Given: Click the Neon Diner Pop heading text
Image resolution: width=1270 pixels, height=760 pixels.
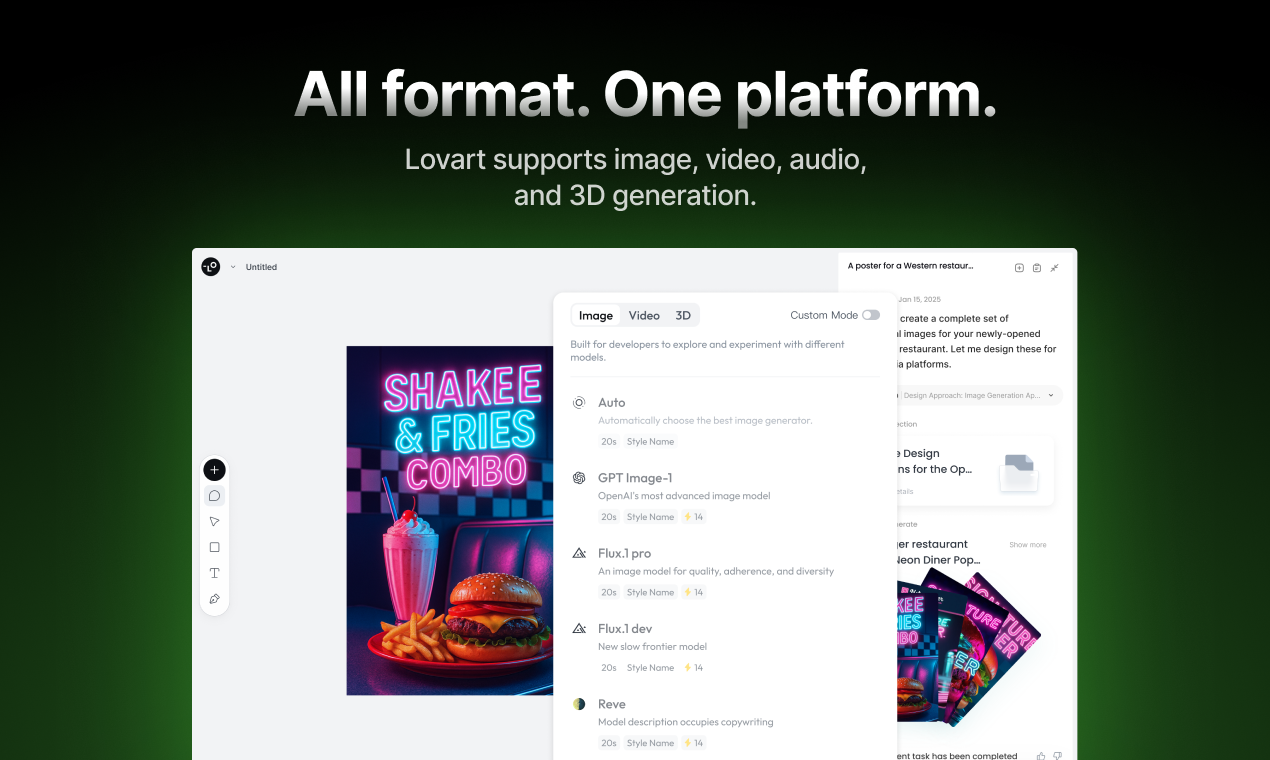Looking at the screenshot, I should tap(941, 560).
